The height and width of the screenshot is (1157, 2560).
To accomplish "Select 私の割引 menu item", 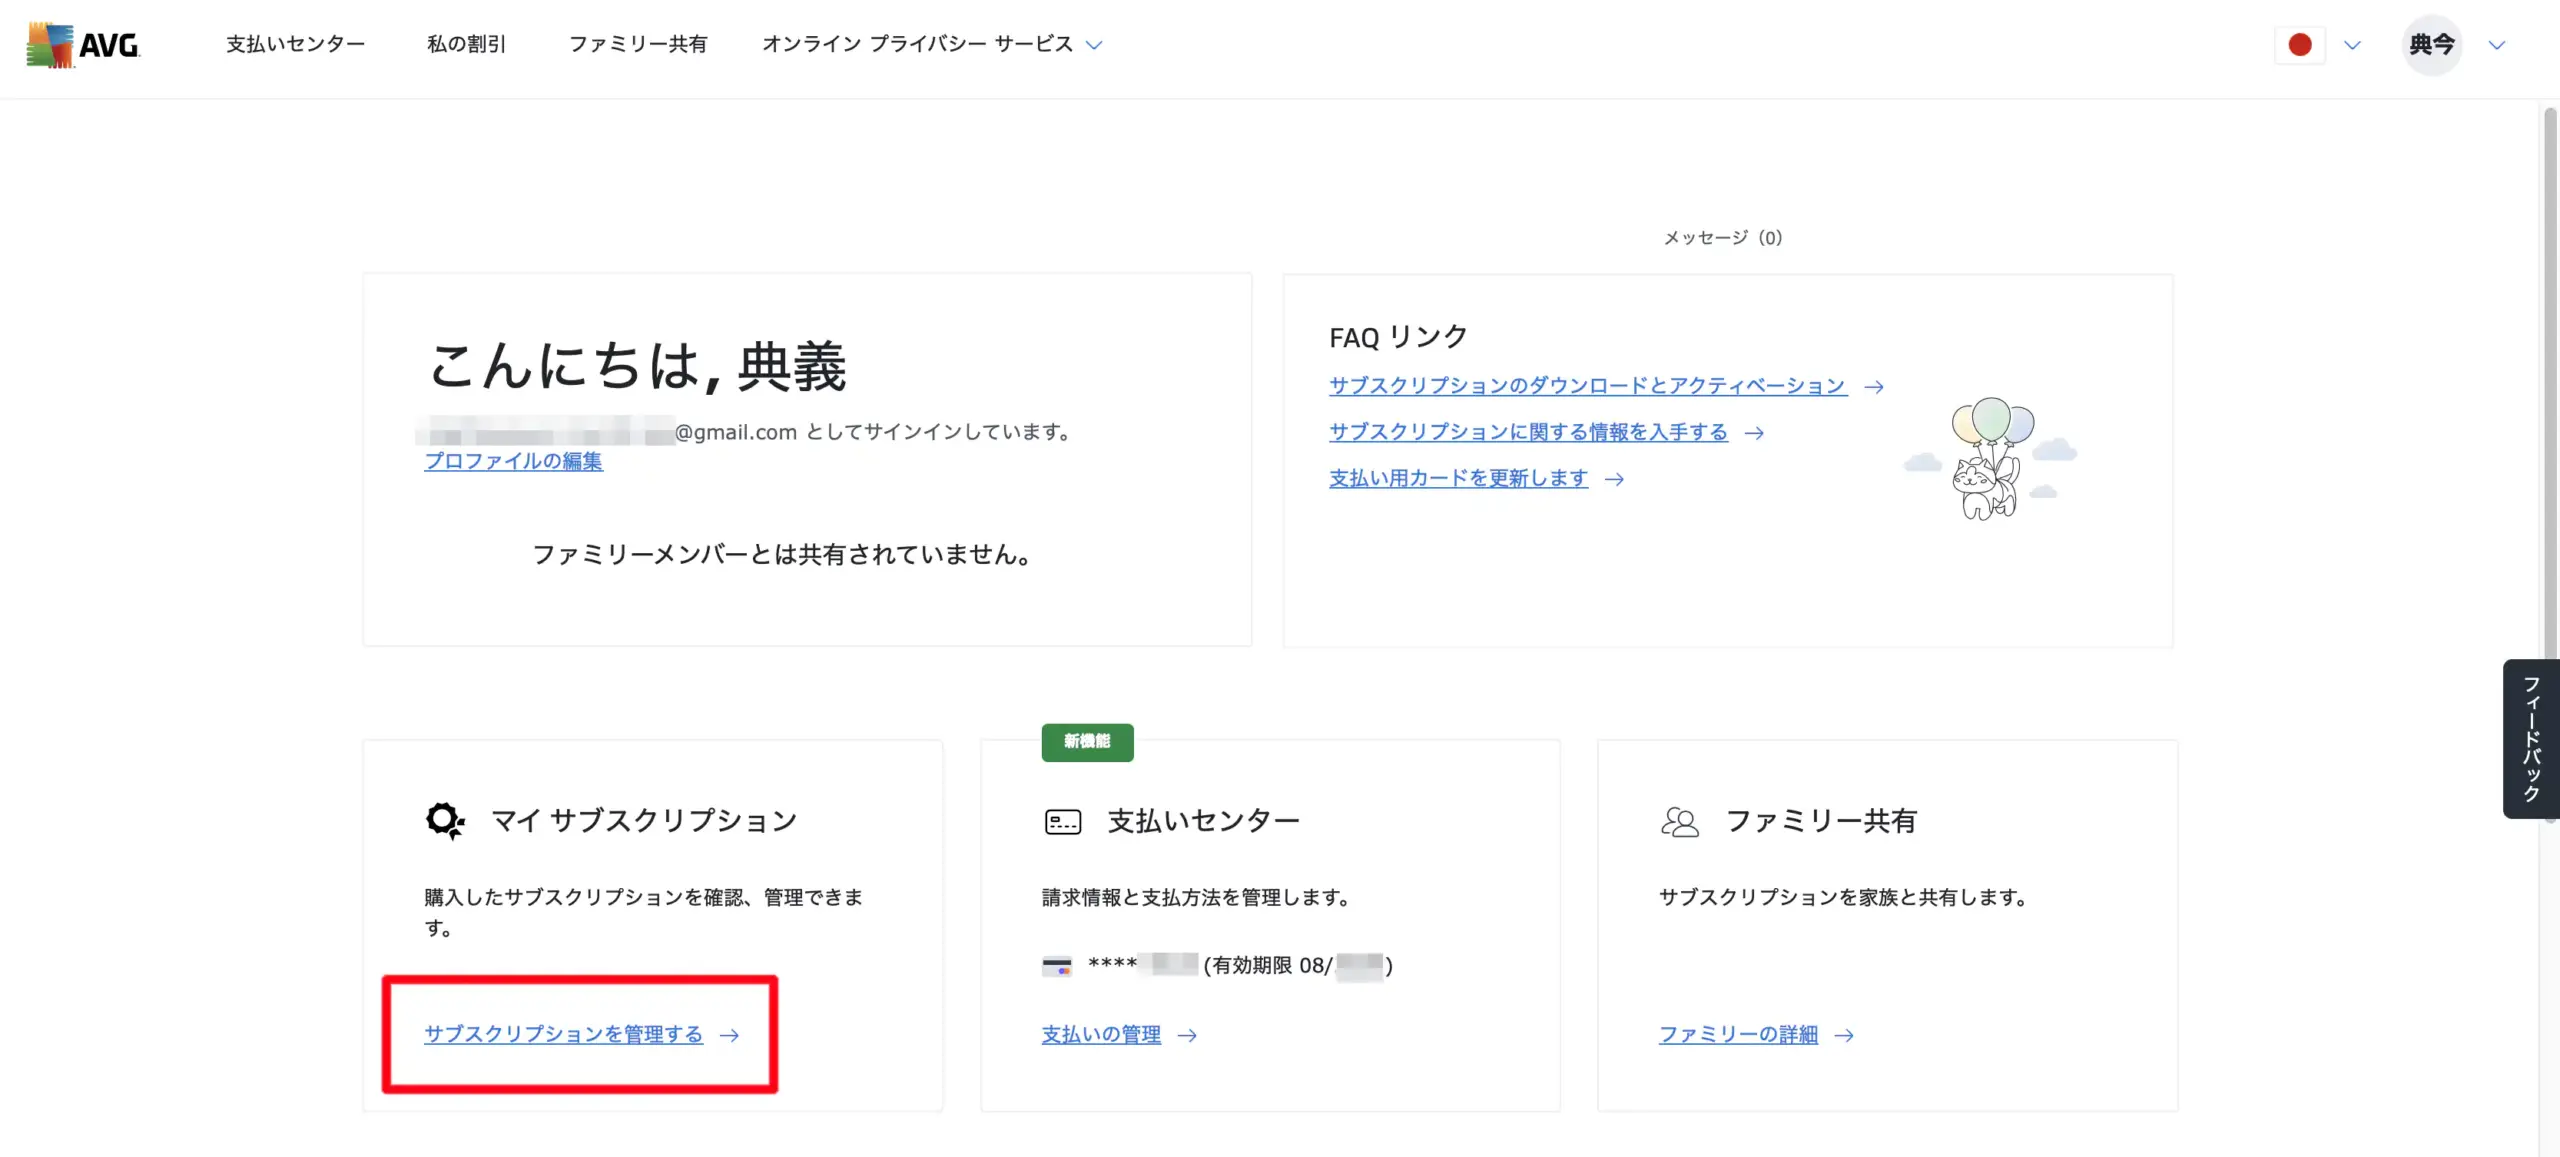I will [466, 44].
